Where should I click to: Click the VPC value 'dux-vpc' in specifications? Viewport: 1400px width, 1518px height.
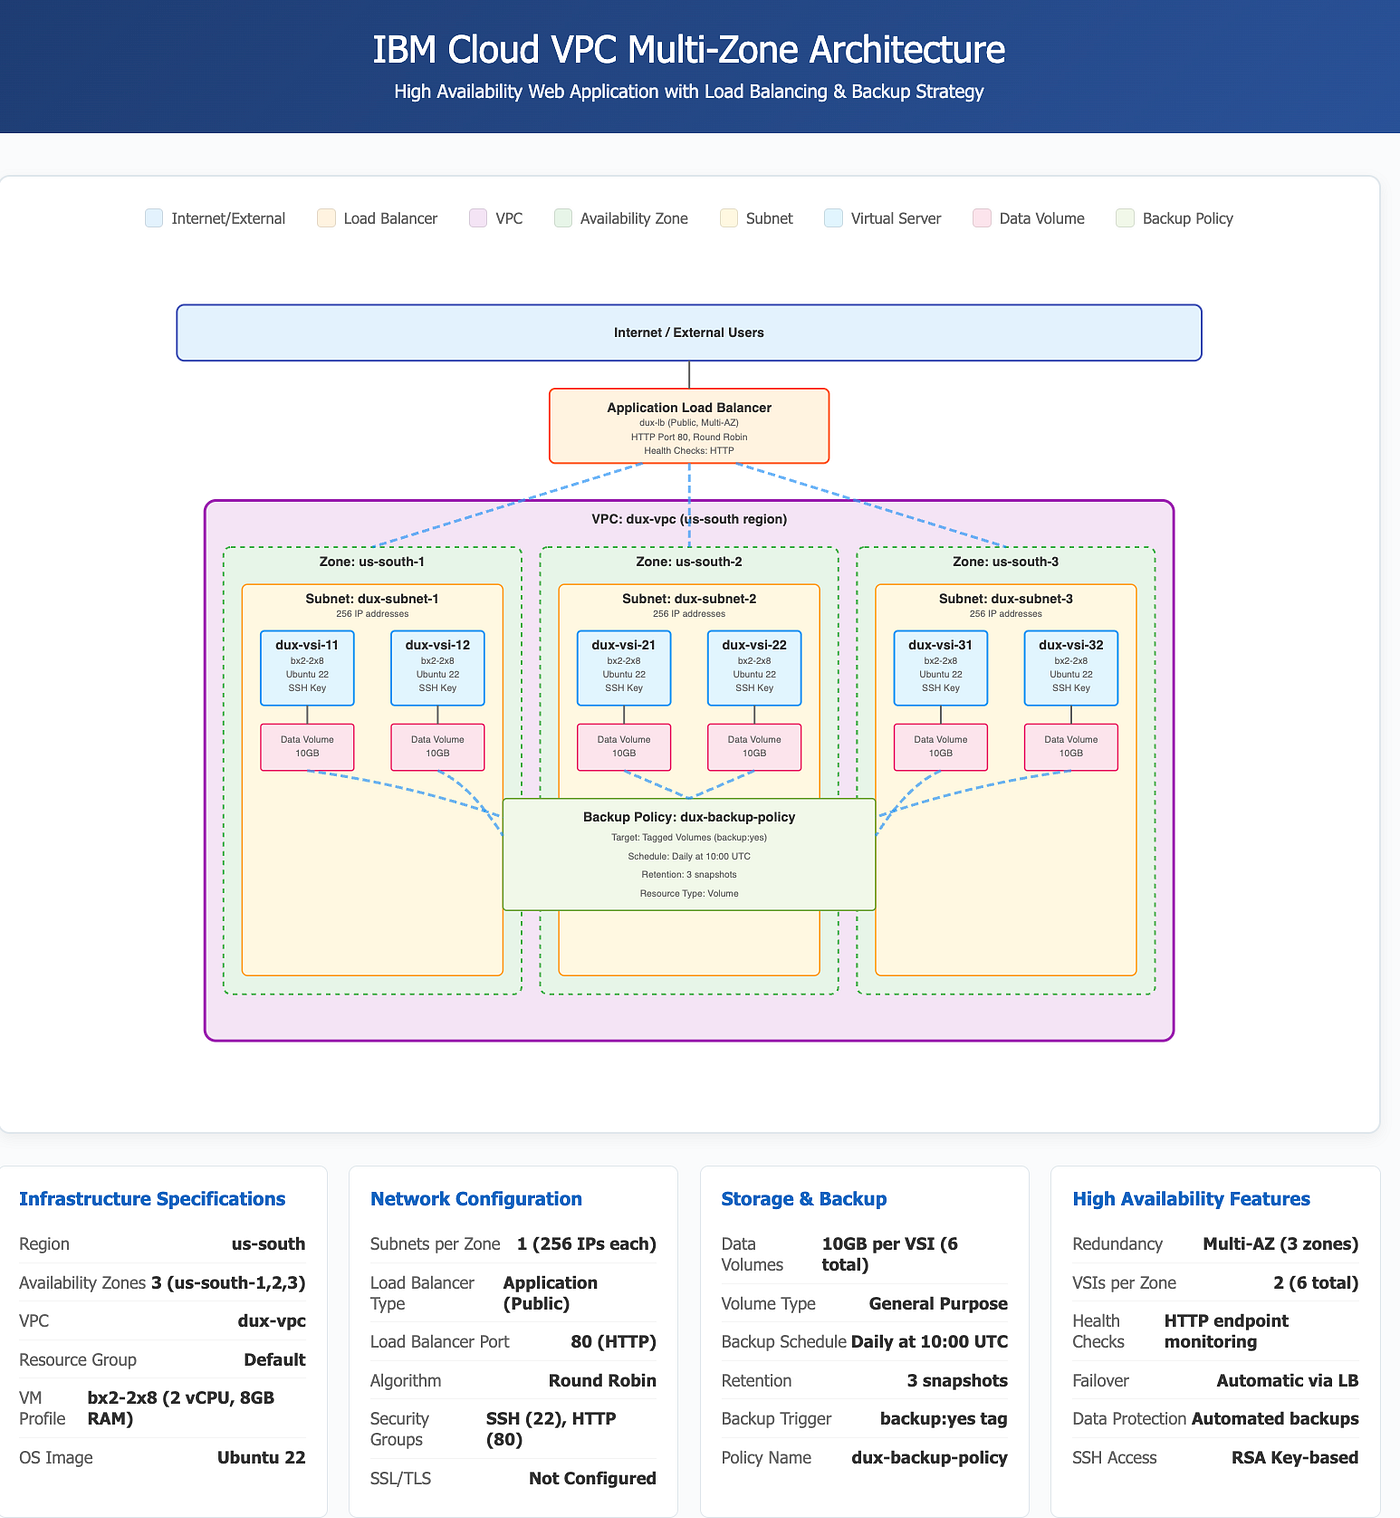click(272, 1321)
